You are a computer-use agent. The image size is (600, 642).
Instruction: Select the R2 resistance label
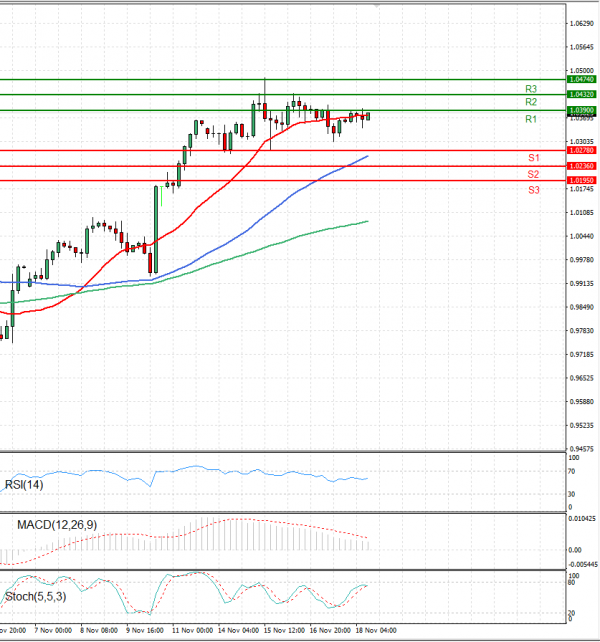(531, 102)
